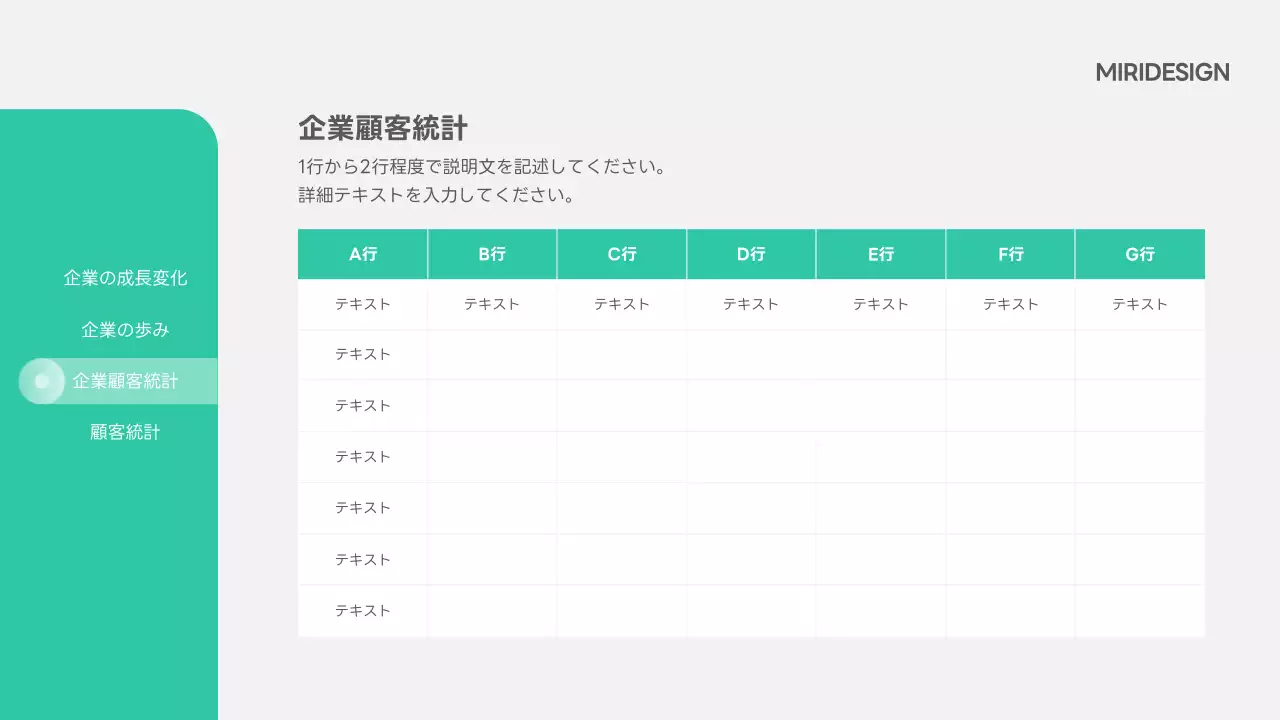This screenshot has width=1280, height=720.
Task: Click the 企業顧客統計 slide title
Action: coord(385,128)
